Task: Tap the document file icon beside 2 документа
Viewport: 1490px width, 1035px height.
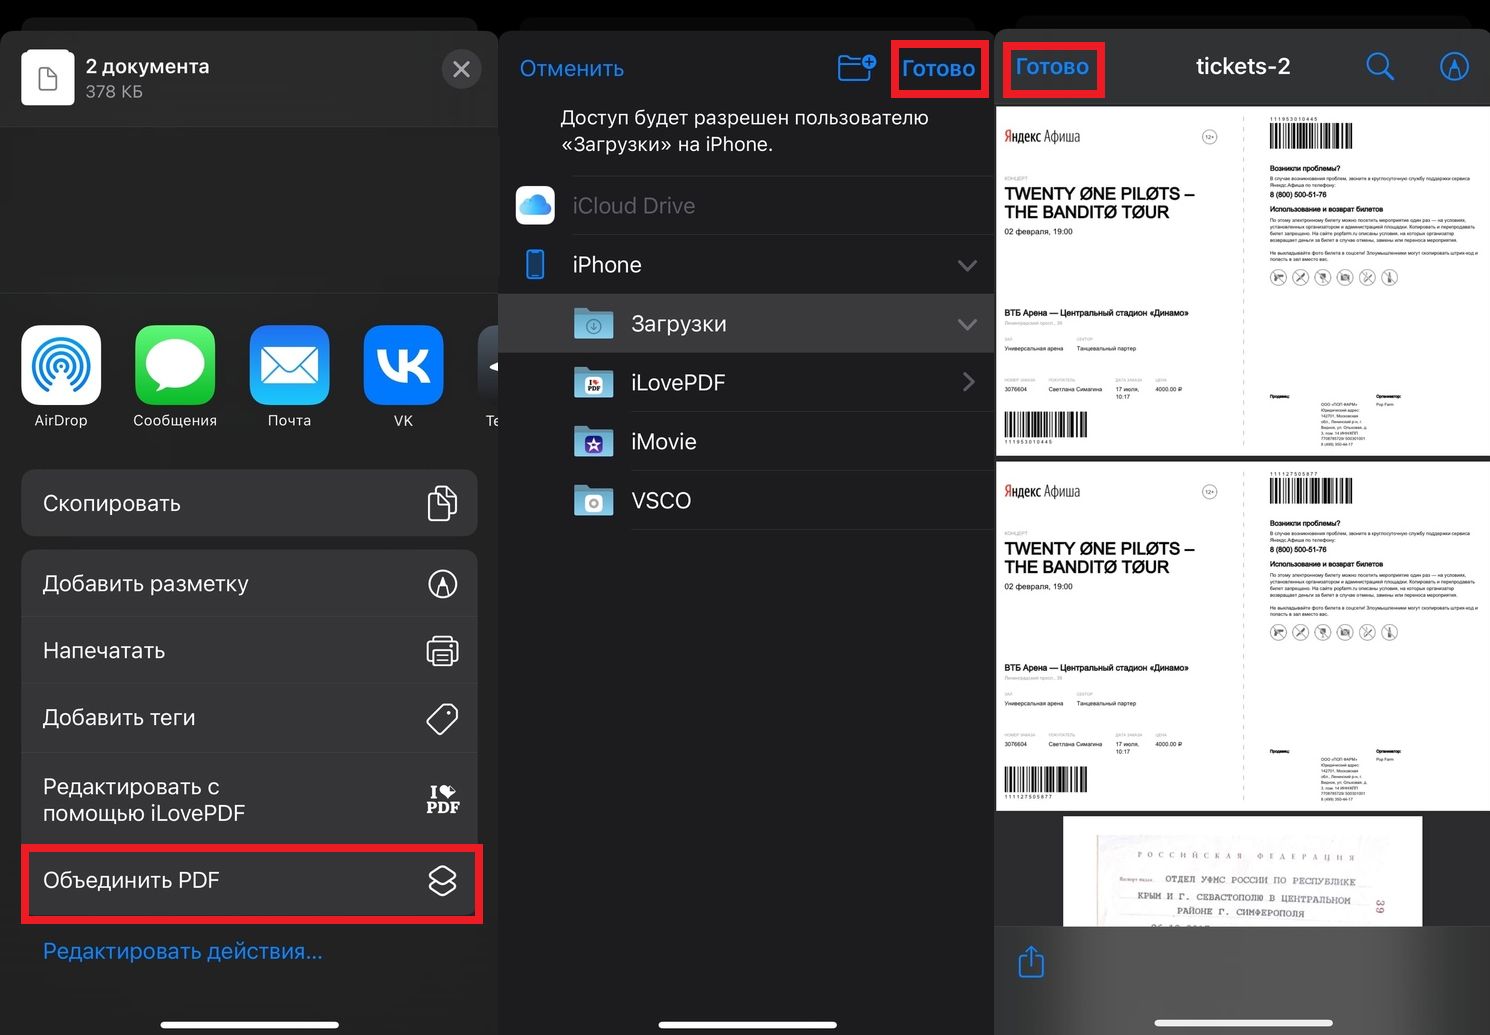Action: click(x=48, y=78)
